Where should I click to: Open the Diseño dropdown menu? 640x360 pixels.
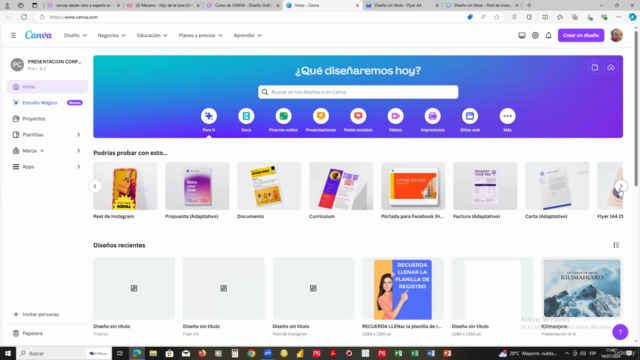pyautogui.click(x=75, y=36)
